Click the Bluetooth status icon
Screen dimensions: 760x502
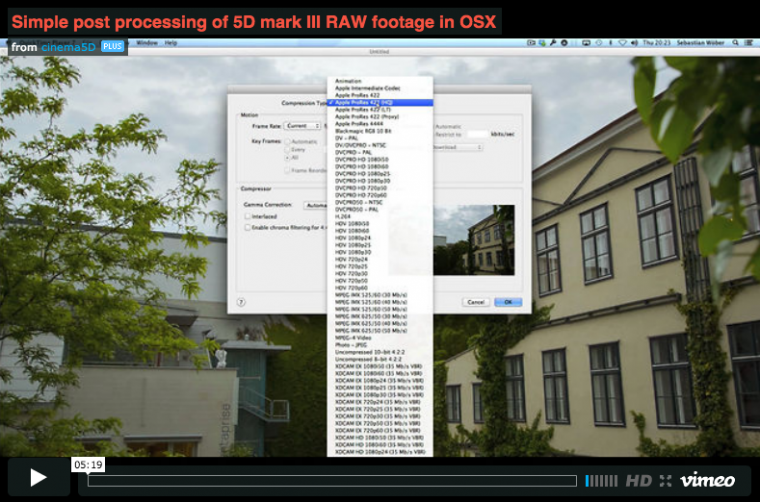[x=611, y=43]
